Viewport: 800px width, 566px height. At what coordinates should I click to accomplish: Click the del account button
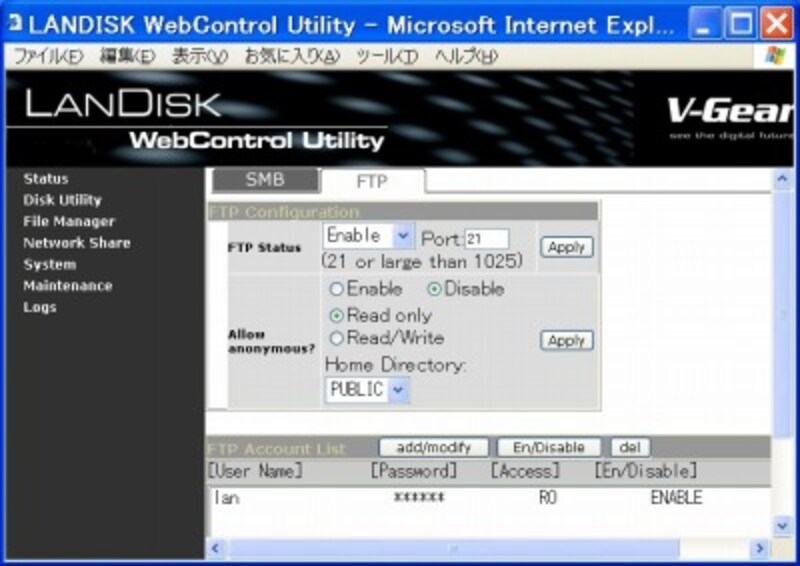(630, 448)
